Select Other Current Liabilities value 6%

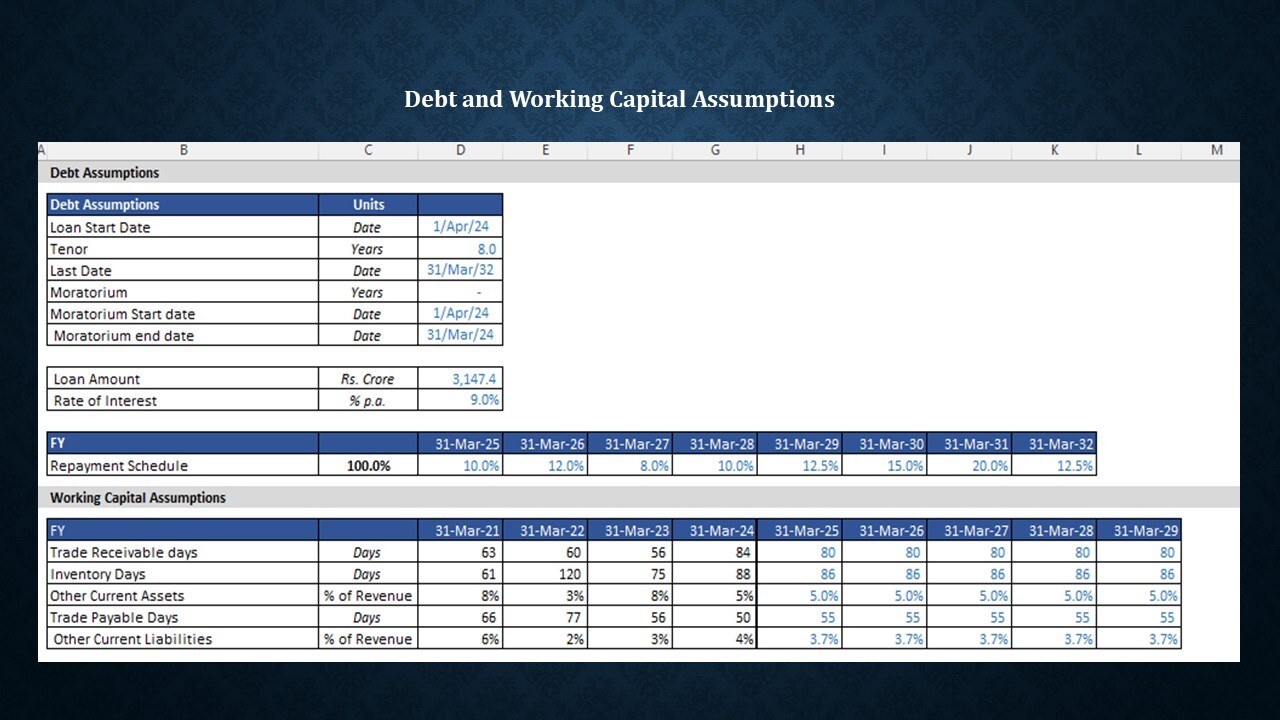point(460,639)
